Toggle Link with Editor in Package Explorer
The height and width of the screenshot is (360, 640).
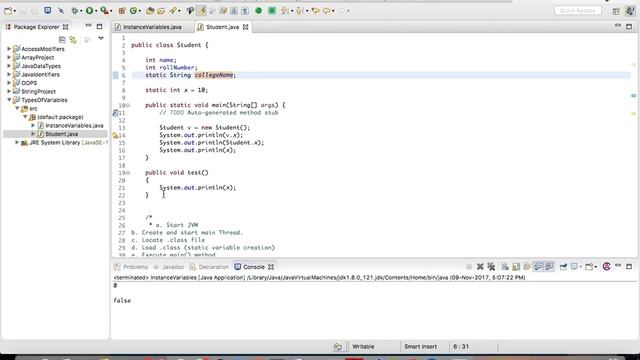[73, 40]
